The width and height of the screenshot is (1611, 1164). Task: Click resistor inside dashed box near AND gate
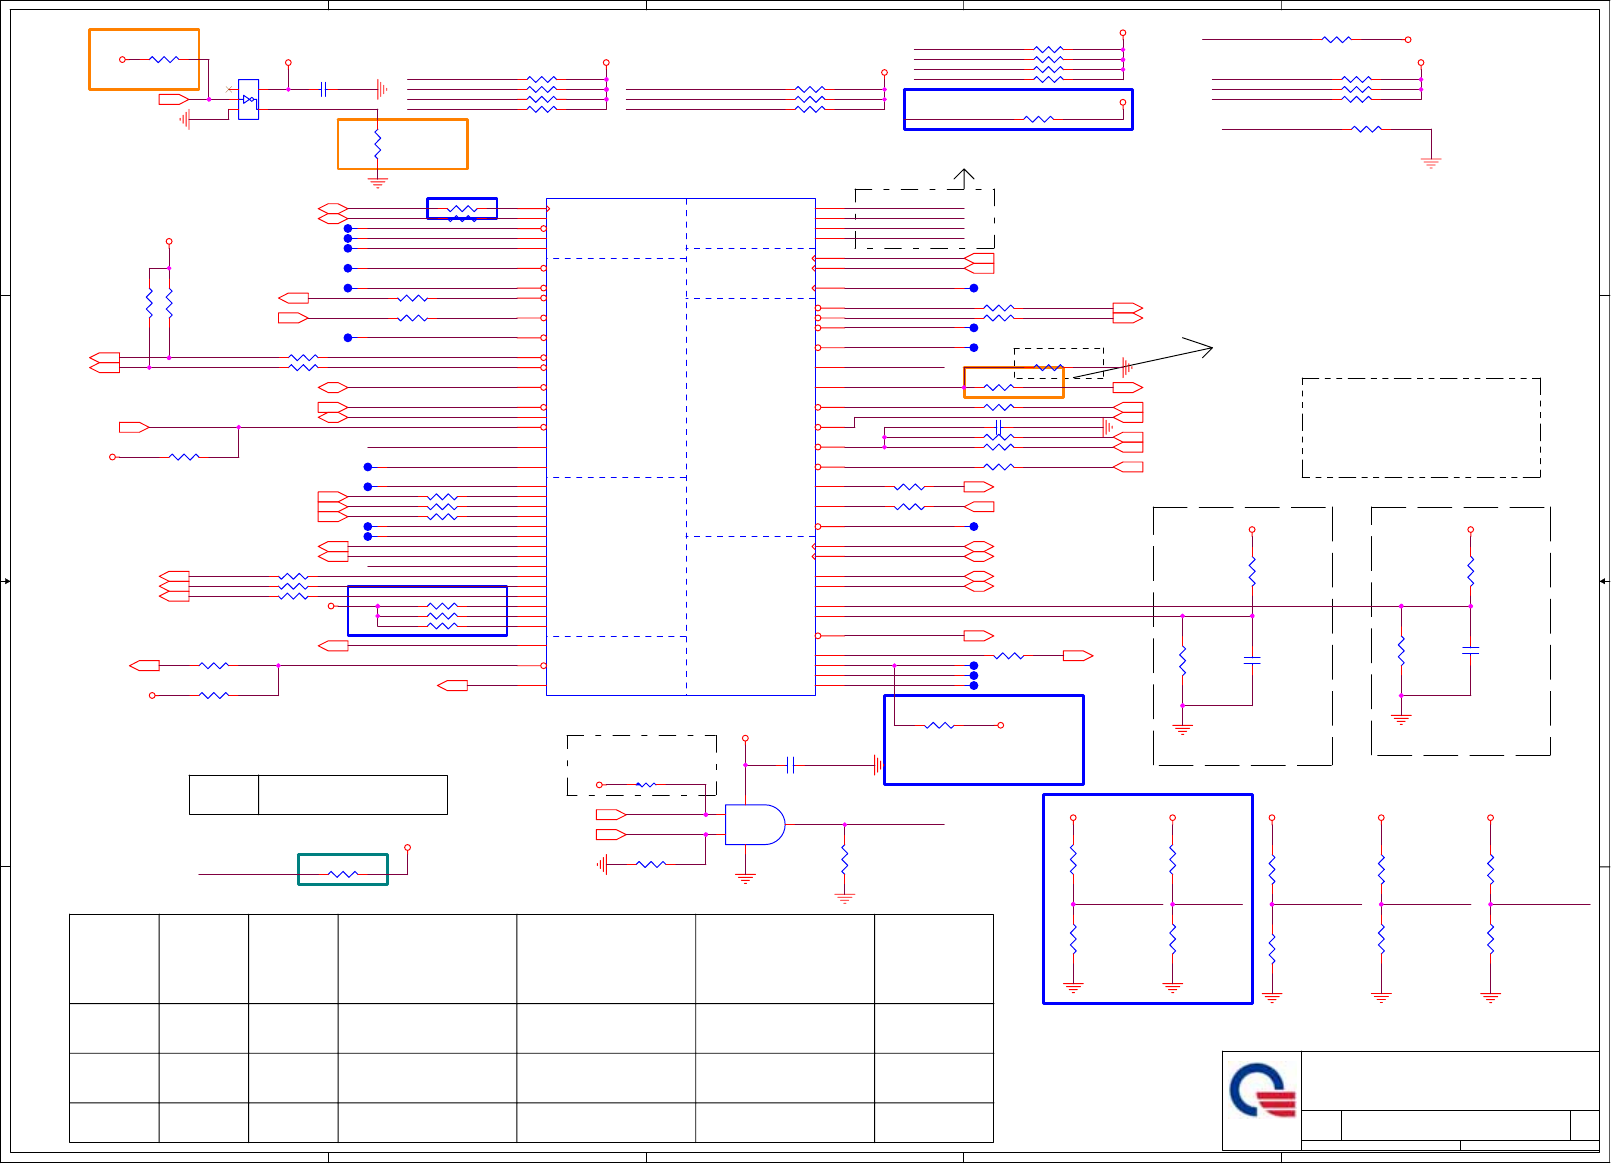click(646, 785)
